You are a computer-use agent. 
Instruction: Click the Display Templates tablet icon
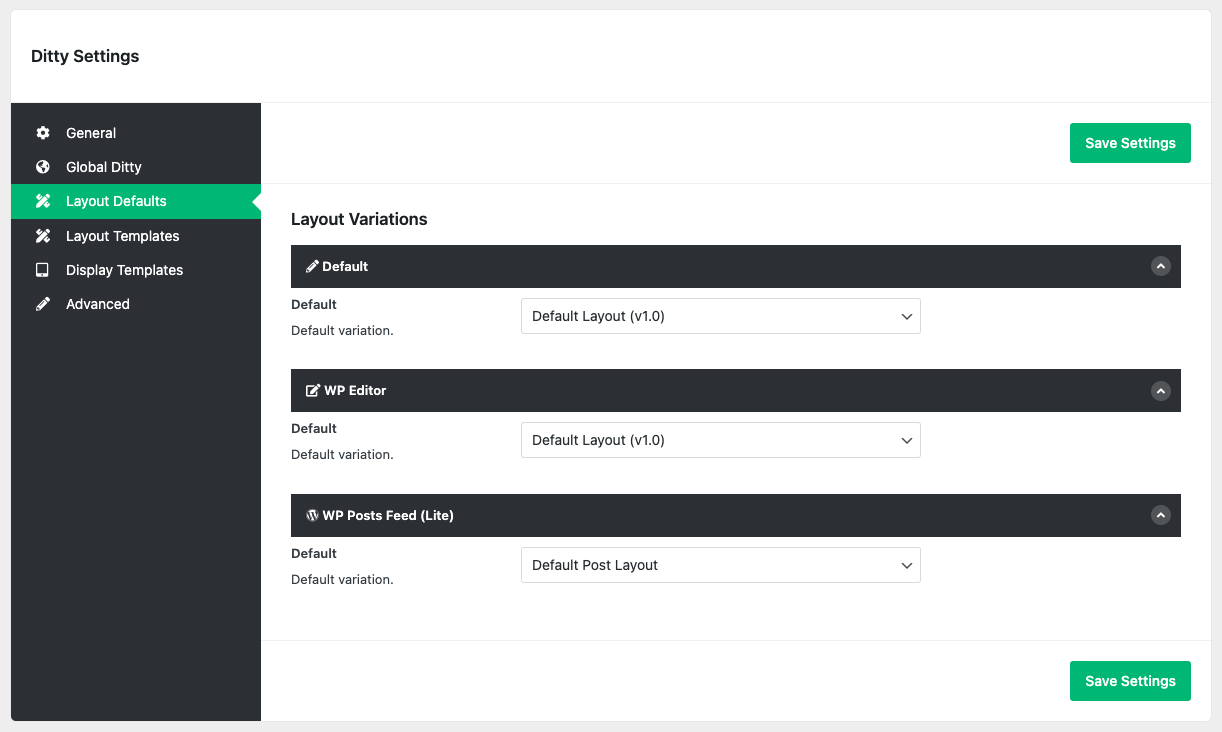point(43,270)
